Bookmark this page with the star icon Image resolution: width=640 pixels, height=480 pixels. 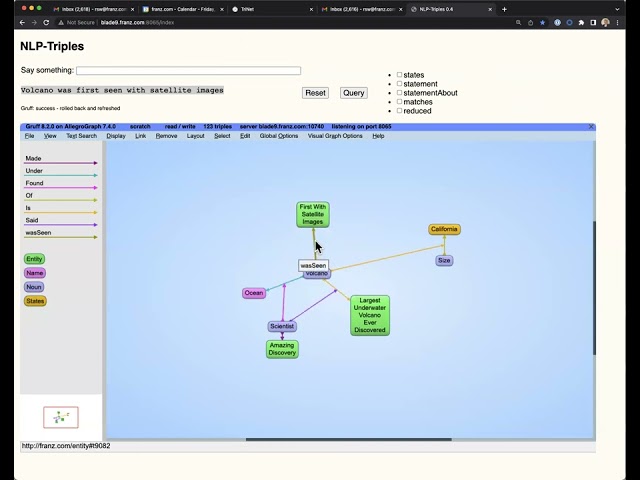pyautogui.click(x=542, y=23)
